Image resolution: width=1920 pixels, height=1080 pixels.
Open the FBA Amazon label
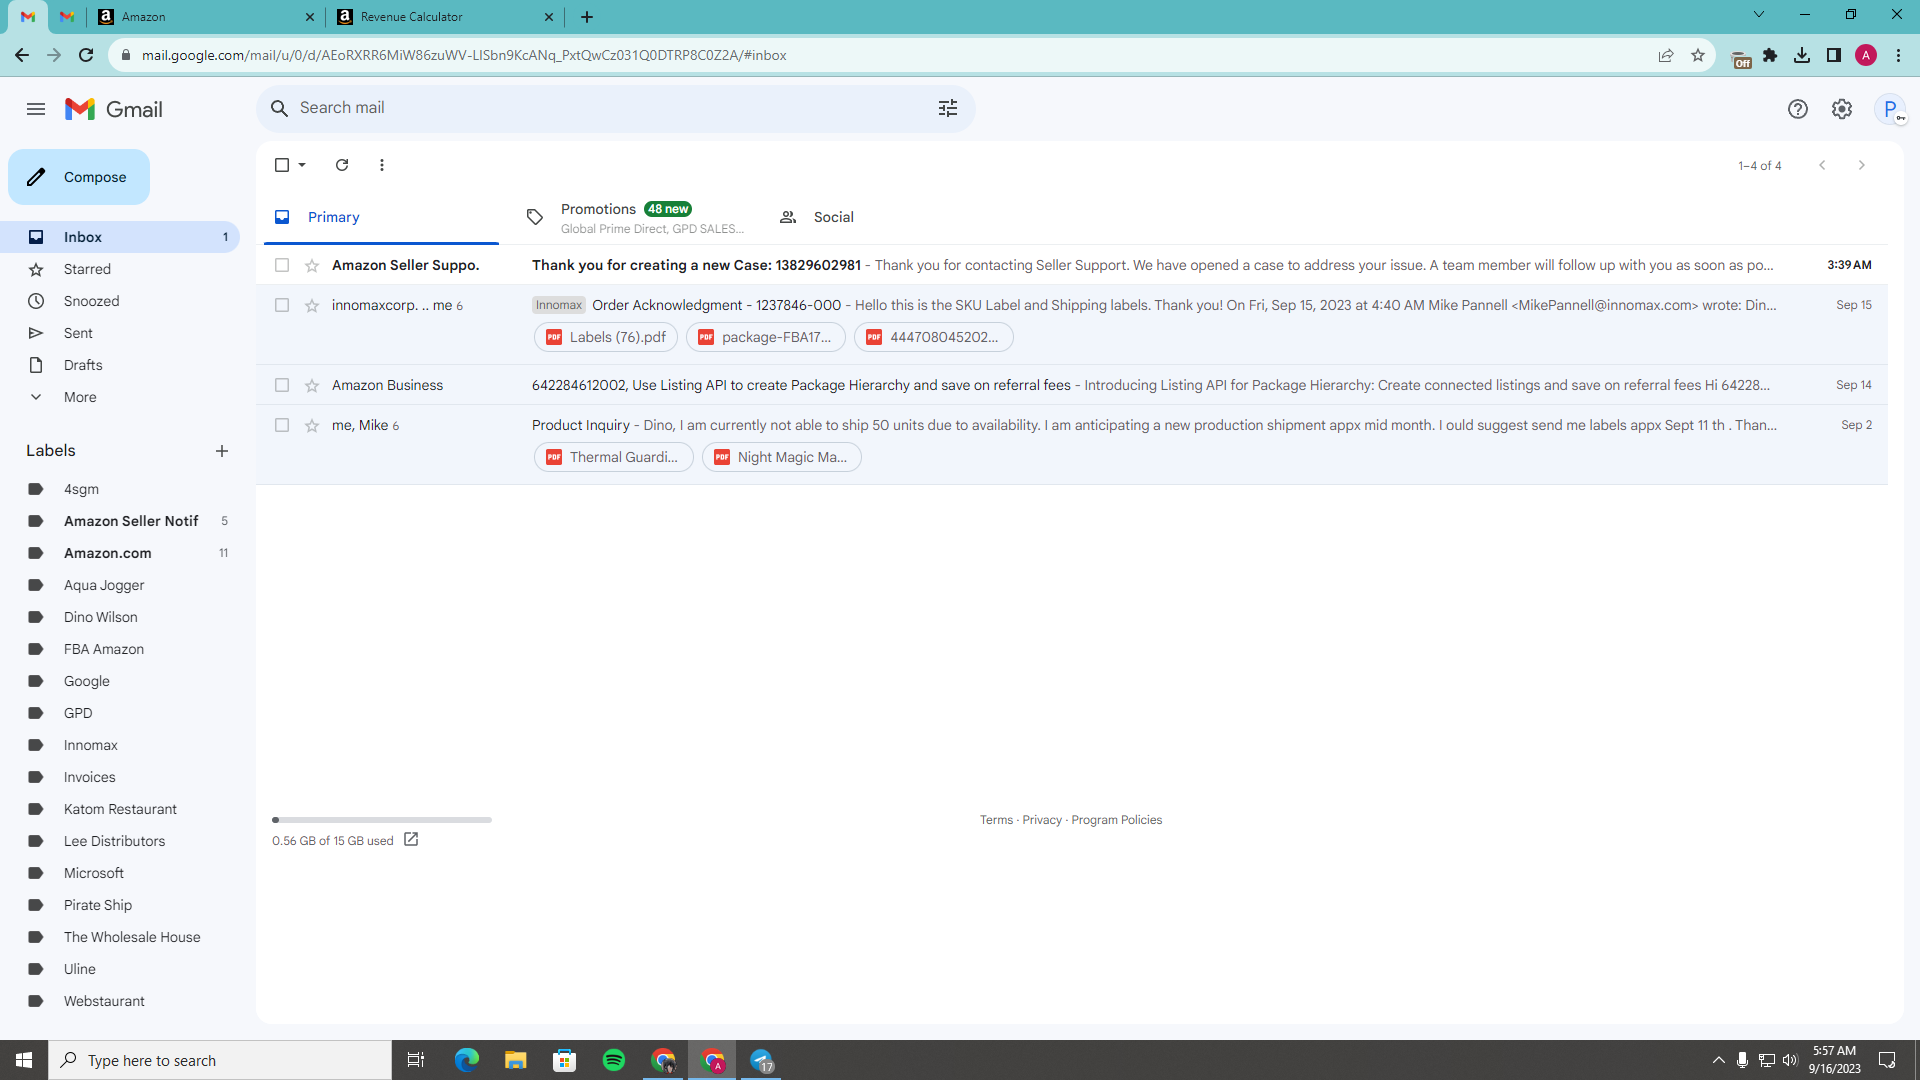tap(120, 649)
